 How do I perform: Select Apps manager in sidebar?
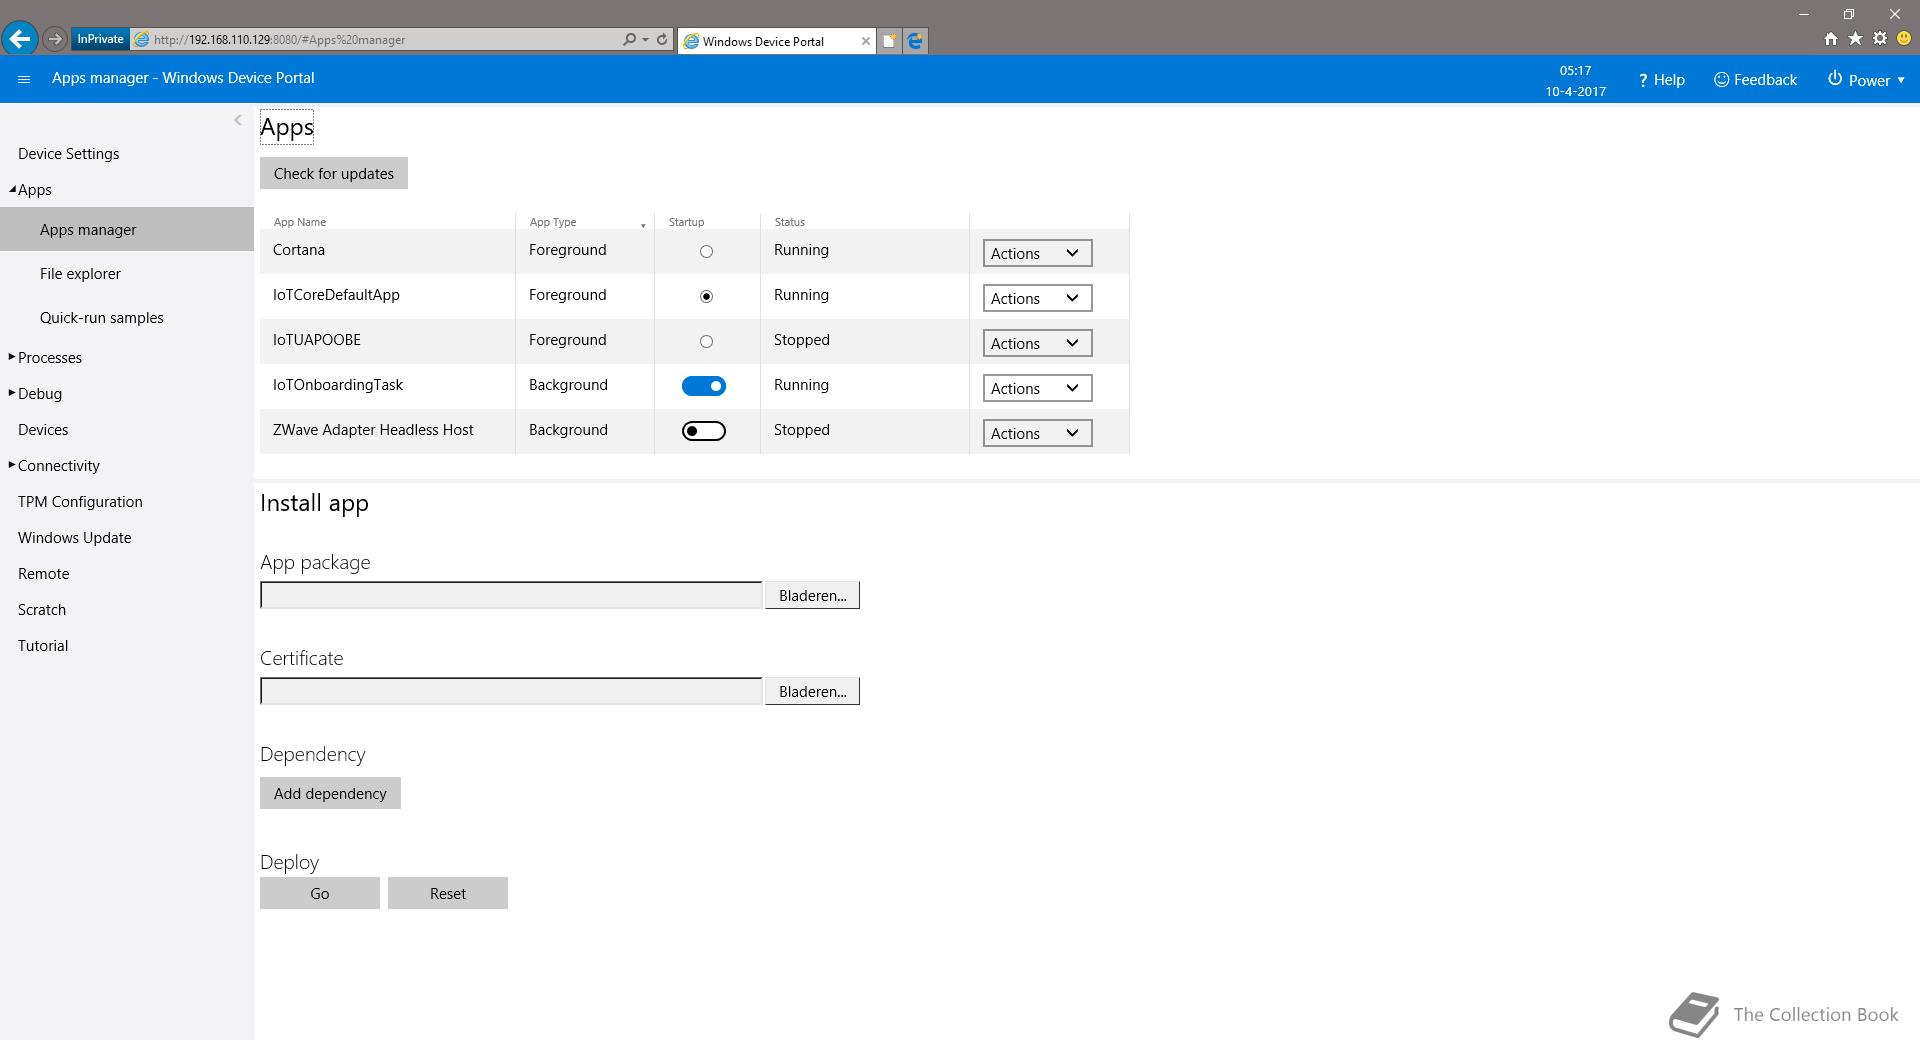tap(127, 229)
